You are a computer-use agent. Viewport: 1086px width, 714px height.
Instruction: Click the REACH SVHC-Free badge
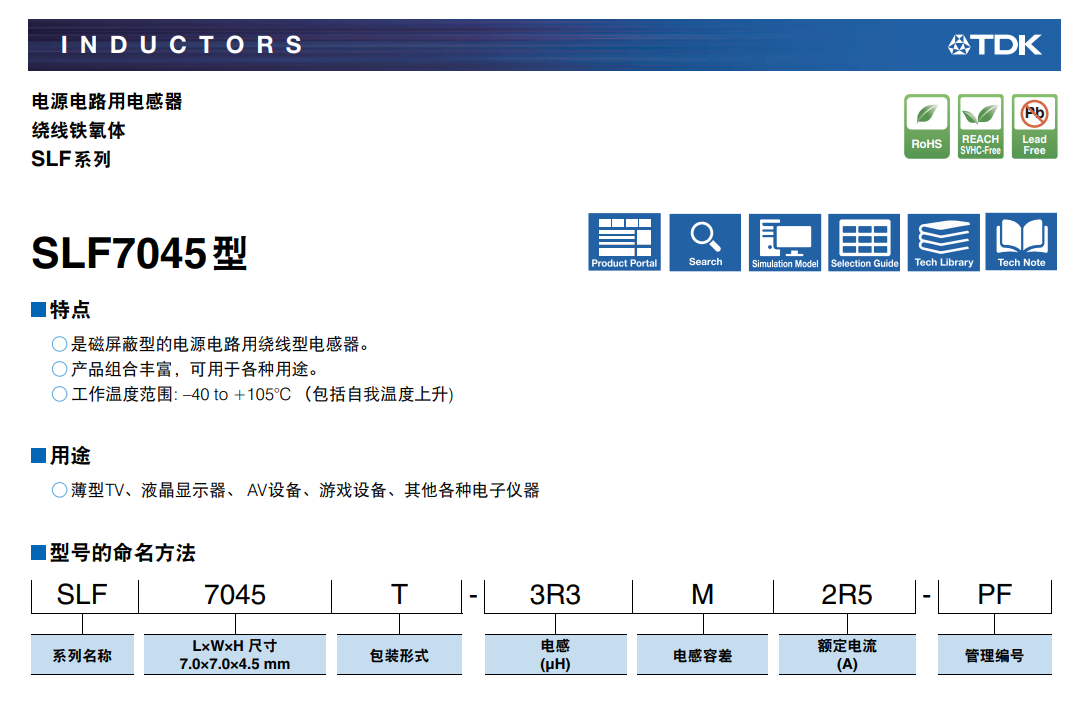[981, 127]
